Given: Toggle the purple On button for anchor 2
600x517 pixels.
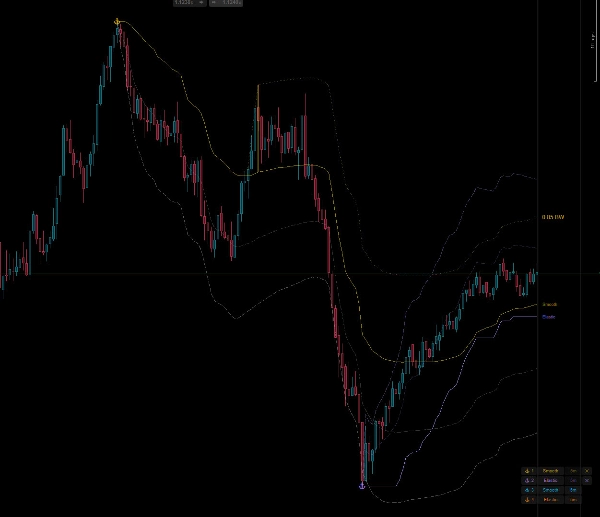Looking at the screenshot, I should point(573,480).
